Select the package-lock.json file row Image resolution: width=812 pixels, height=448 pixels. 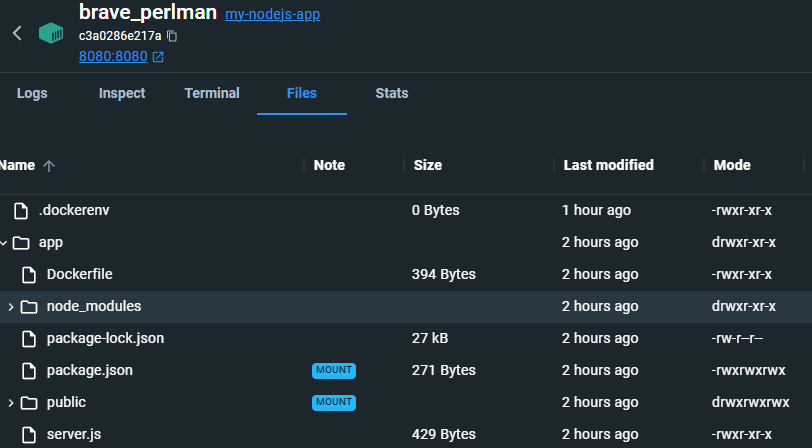click(406, 339)
